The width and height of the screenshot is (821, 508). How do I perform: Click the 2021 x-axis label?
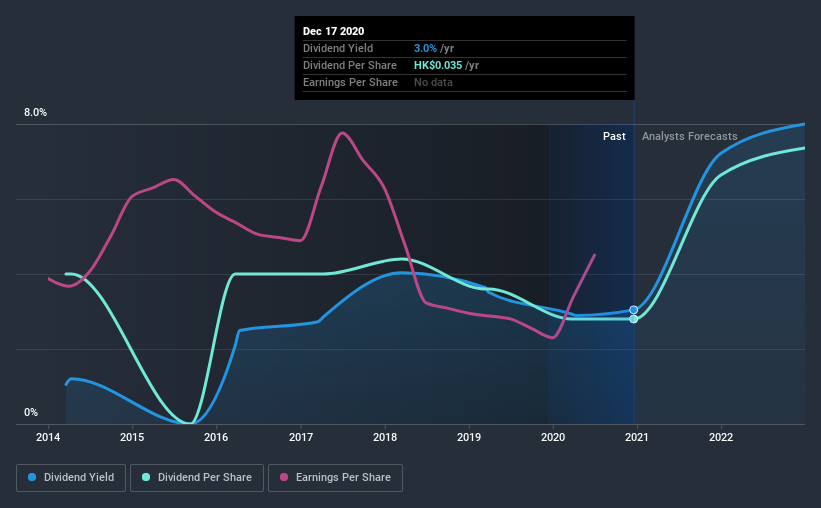click(637, 437)
